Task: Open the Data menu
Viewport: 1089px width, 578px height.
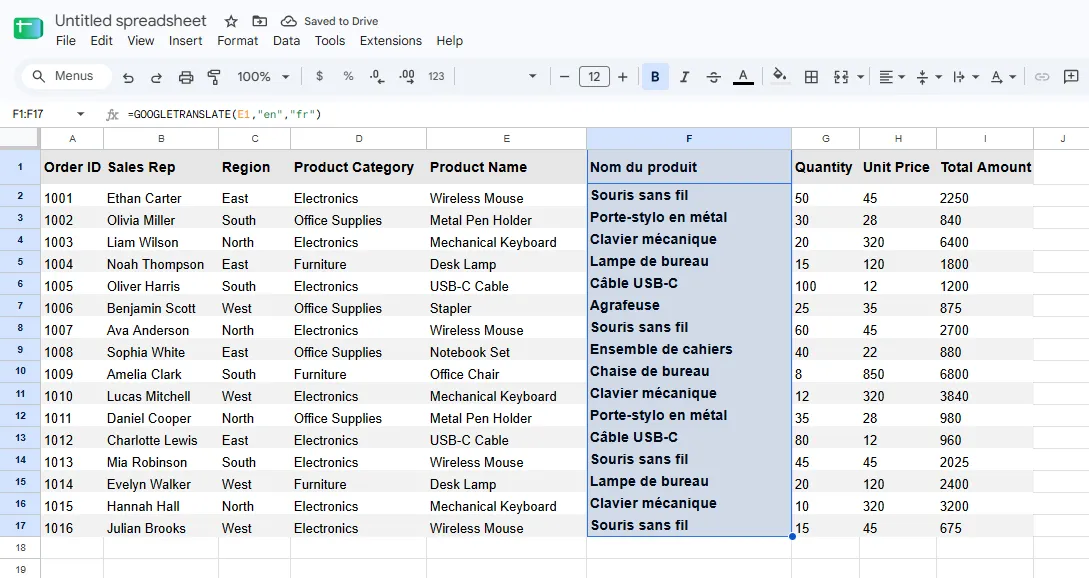Action: click(286, 41)
